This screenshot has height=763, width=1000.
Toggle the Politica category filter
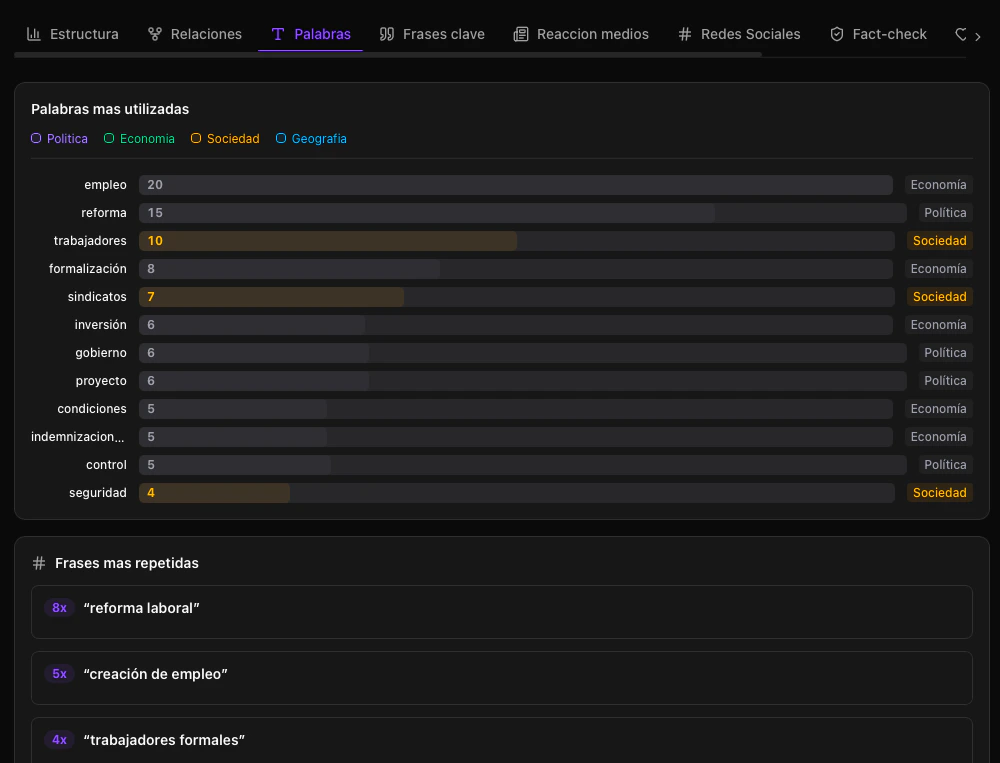click(x=59, y=138)
